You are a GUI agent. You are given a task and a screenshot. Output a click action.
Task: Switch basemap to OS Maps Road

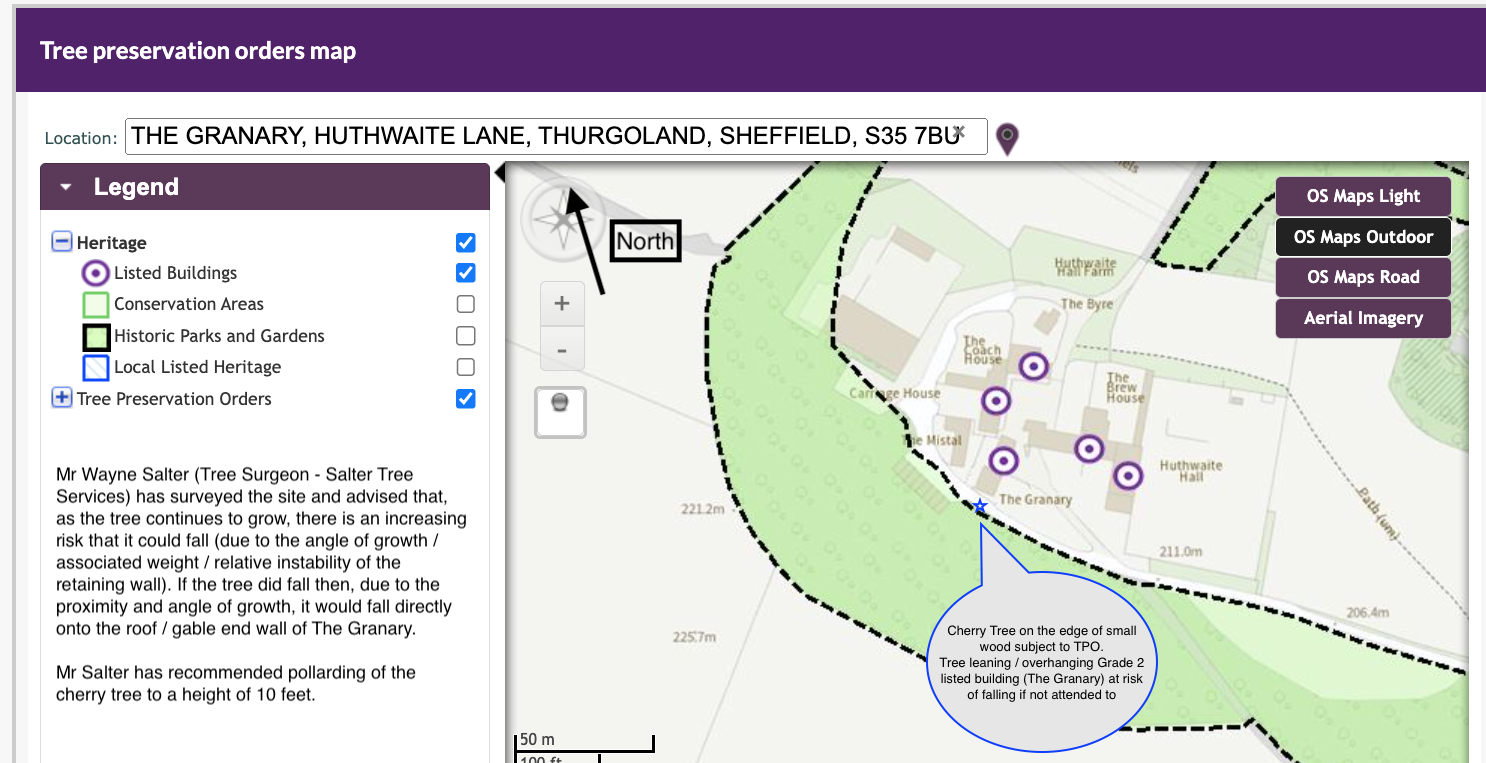pos(1363,277)
